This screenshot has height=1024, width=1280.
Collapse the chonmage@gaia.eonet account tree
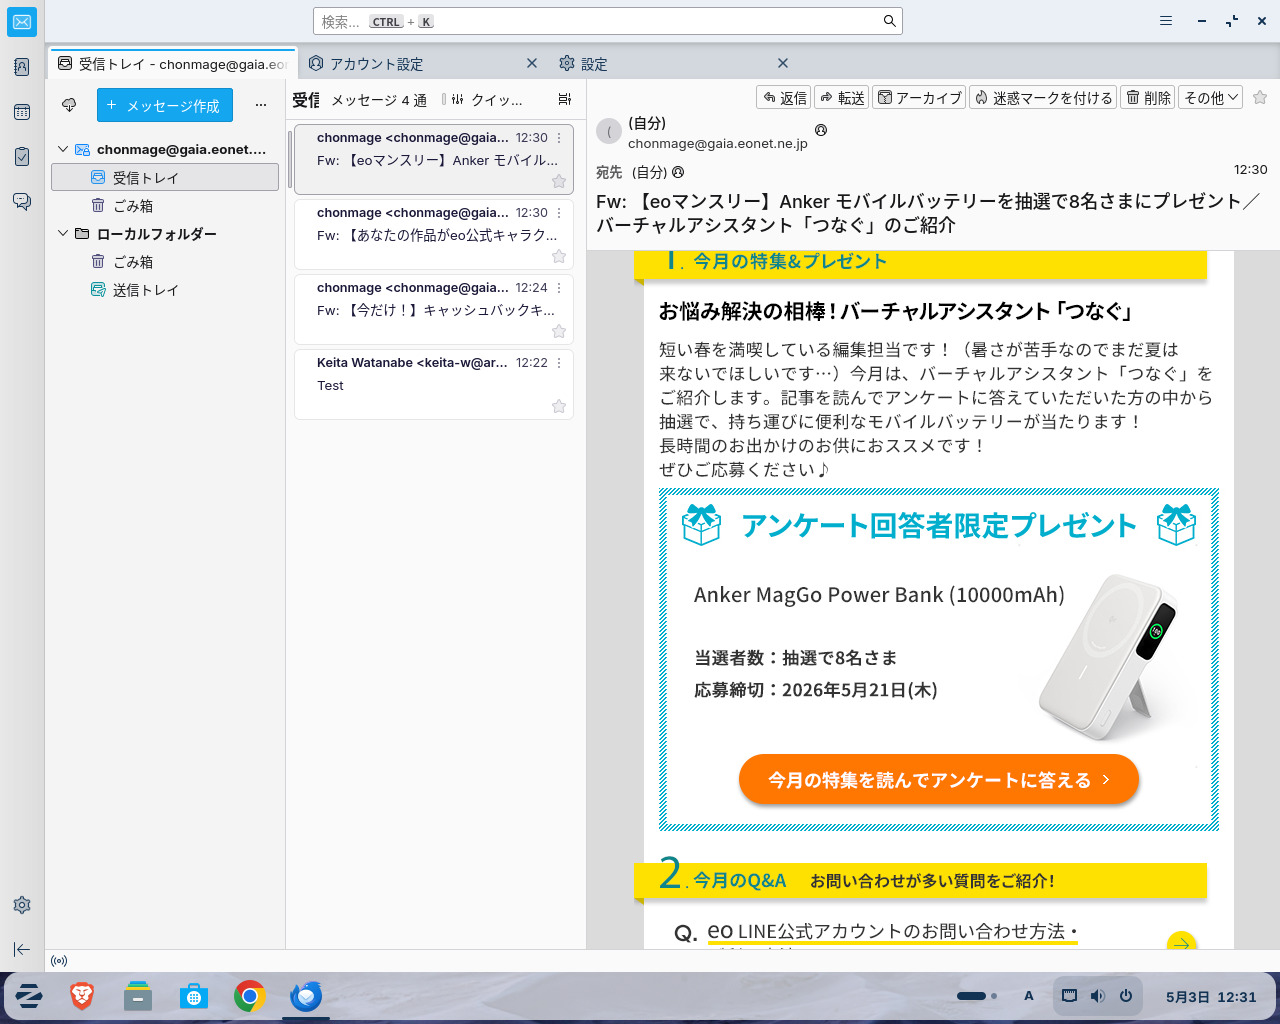pos(63,149)
